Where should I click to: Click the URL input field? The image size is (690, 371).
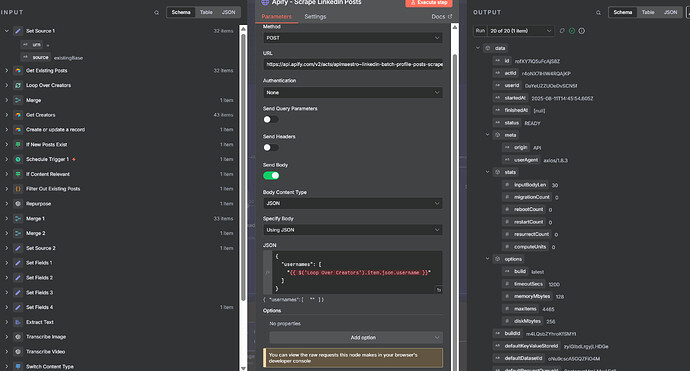tap(352, 64)
